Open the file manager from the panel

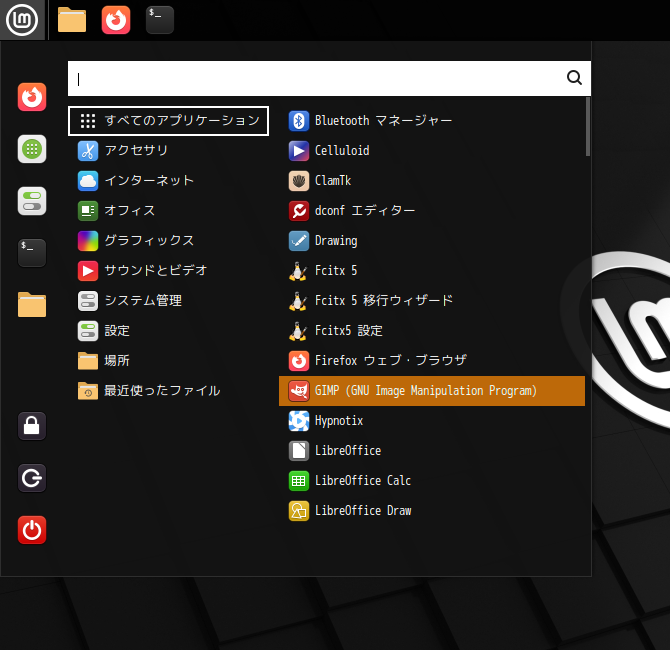[72, 20]
